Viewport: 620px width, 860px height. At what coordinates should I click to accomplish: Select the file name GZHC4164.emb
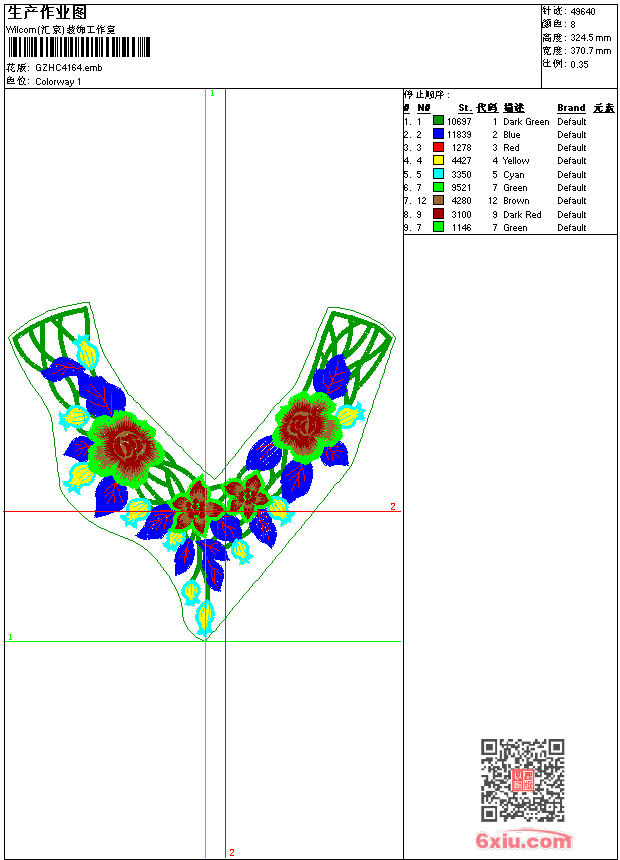tap(69, 67)
